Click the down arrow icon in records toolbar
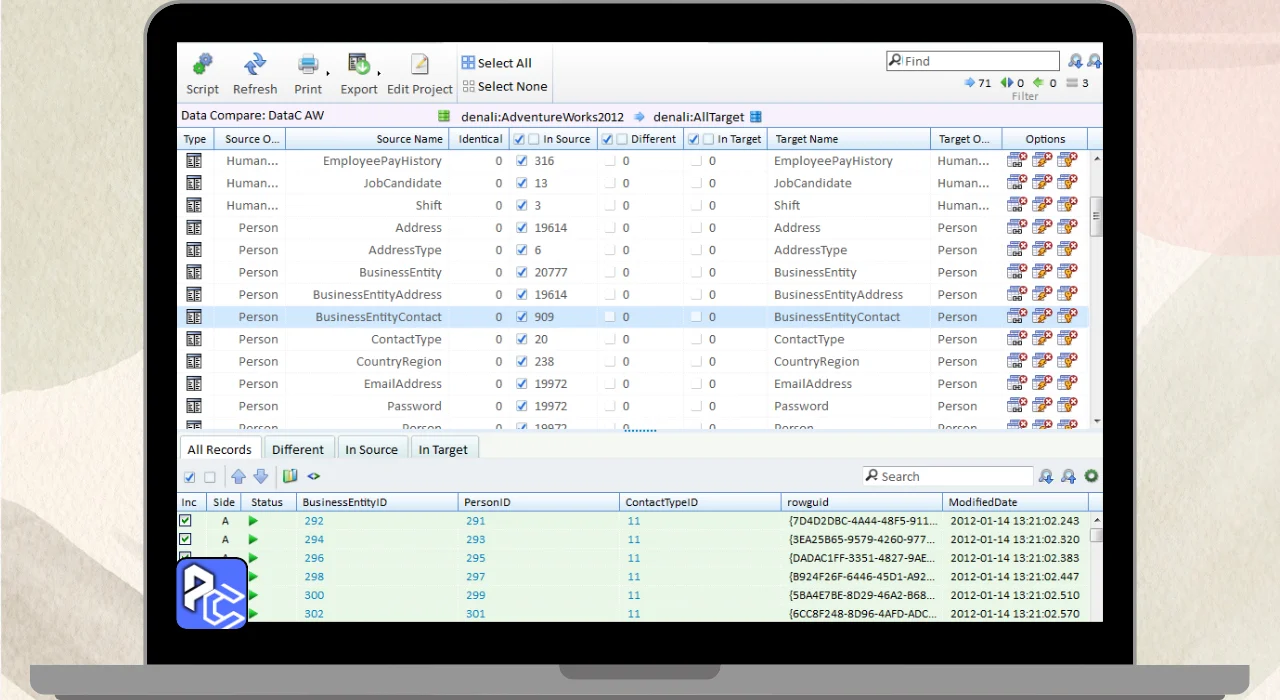The image size is (1280, 700). coord(260,477)
